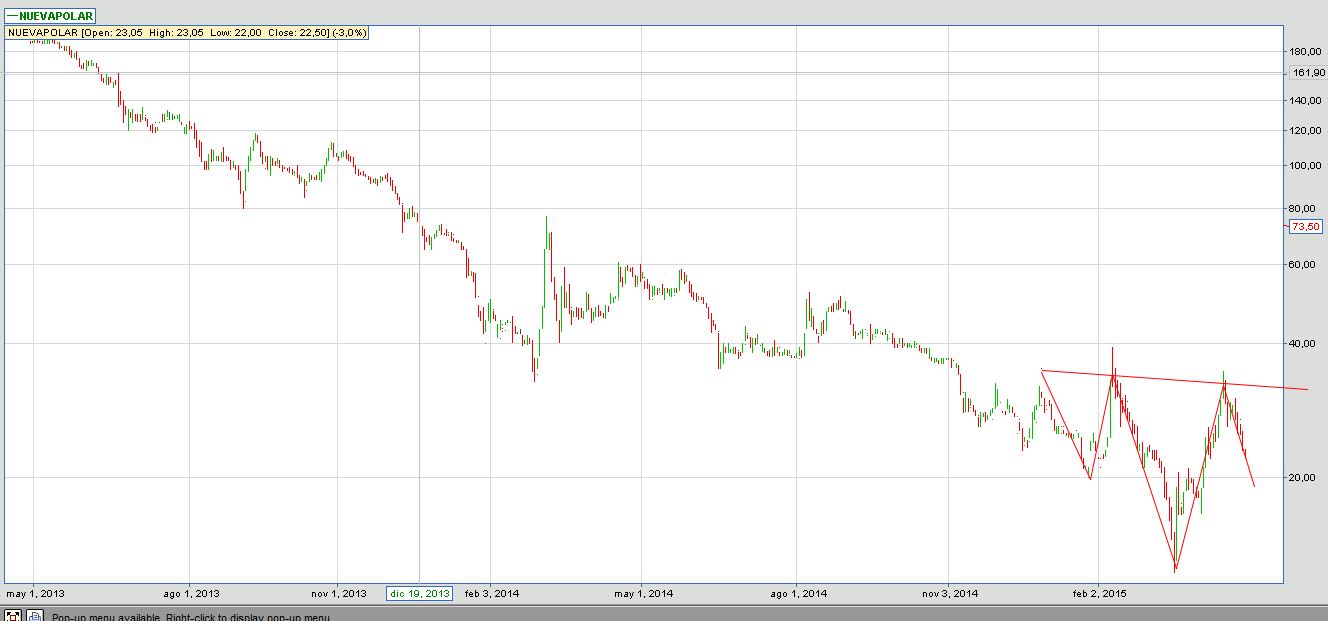This screenshot has height=621, width=1328.
Task: Click the may 1, 2013 date label
Action: (x=36, y=593)
